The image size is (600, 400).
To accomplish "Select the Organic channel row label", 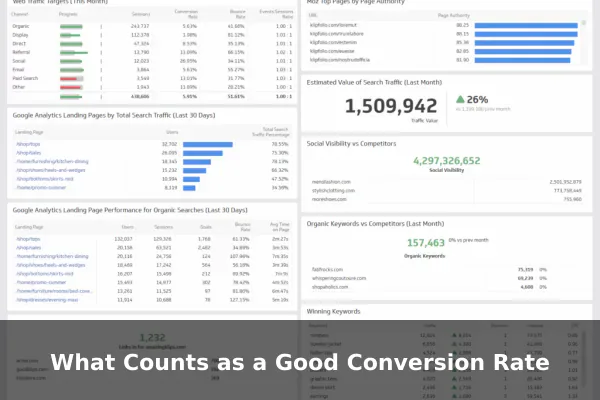I will [x=21, y=26].
